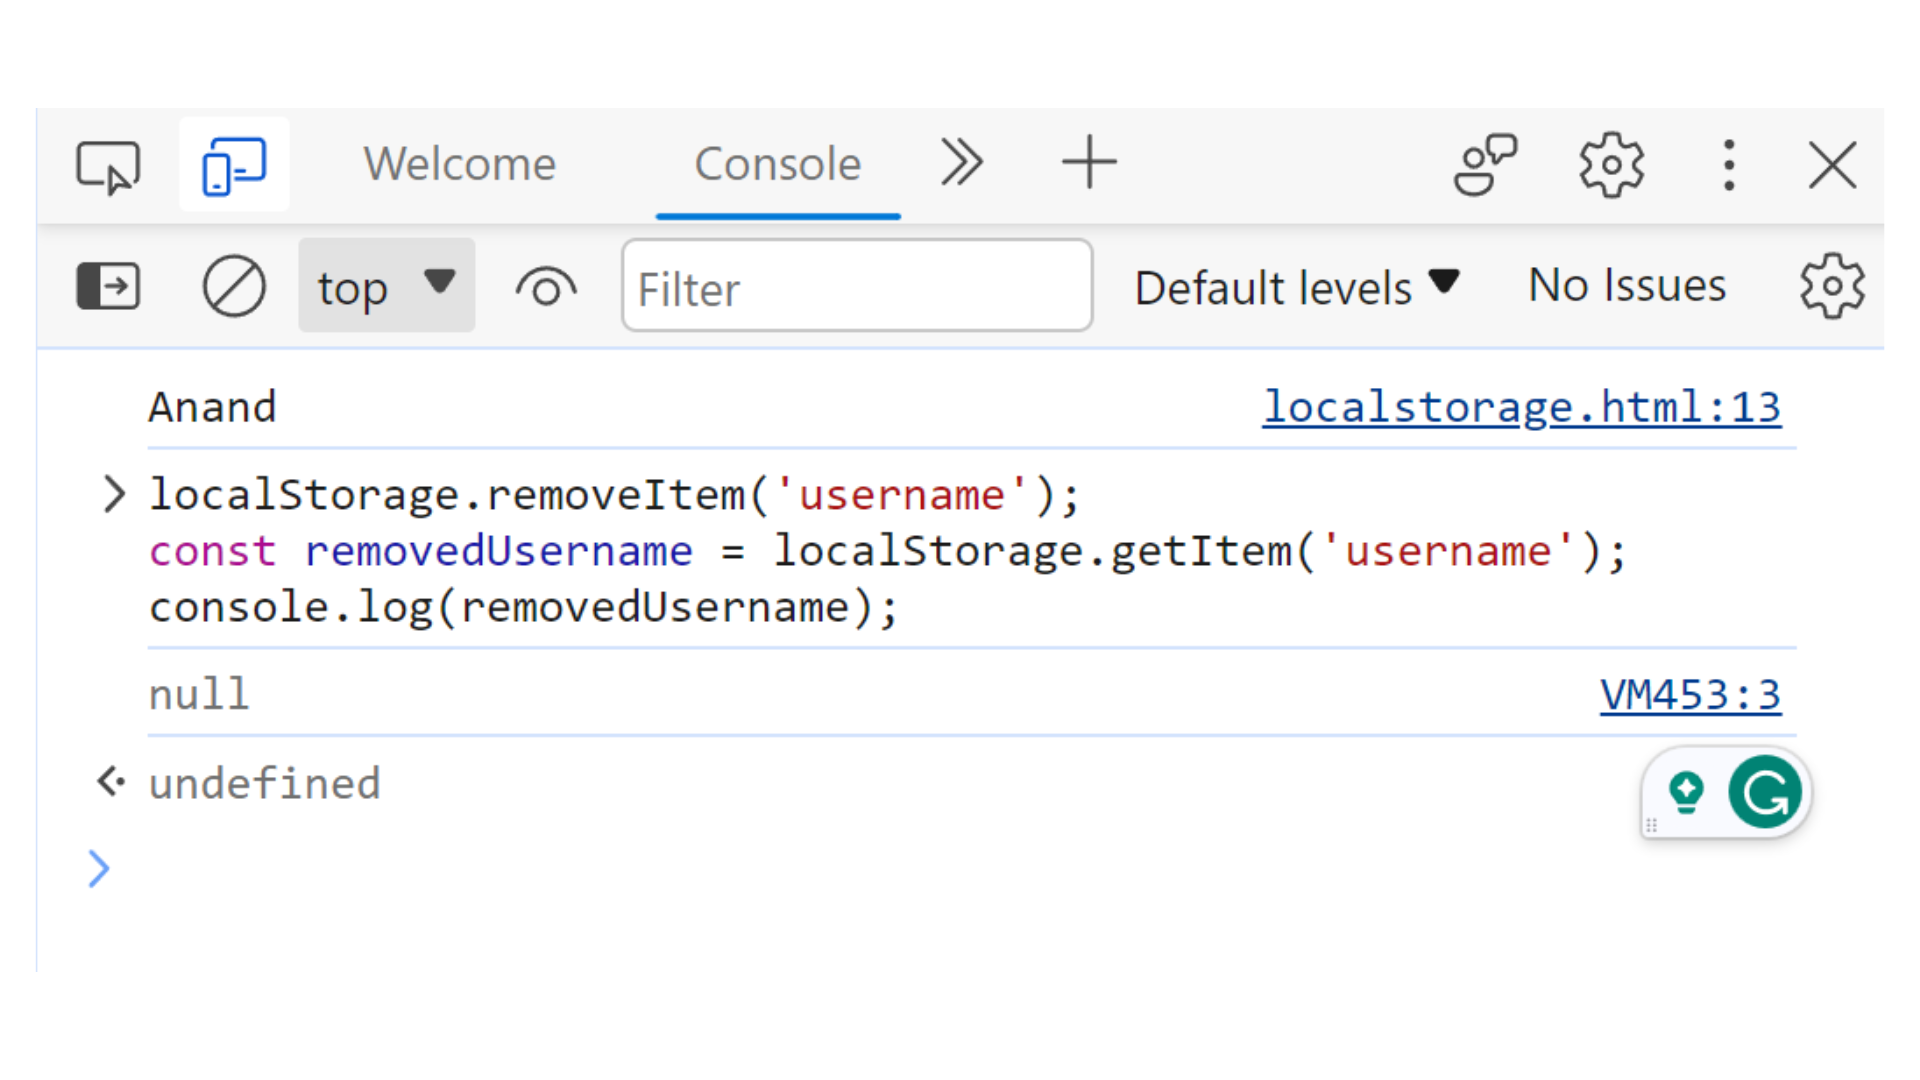
Task: Click the const removedUsername code line
Action: 887,551
